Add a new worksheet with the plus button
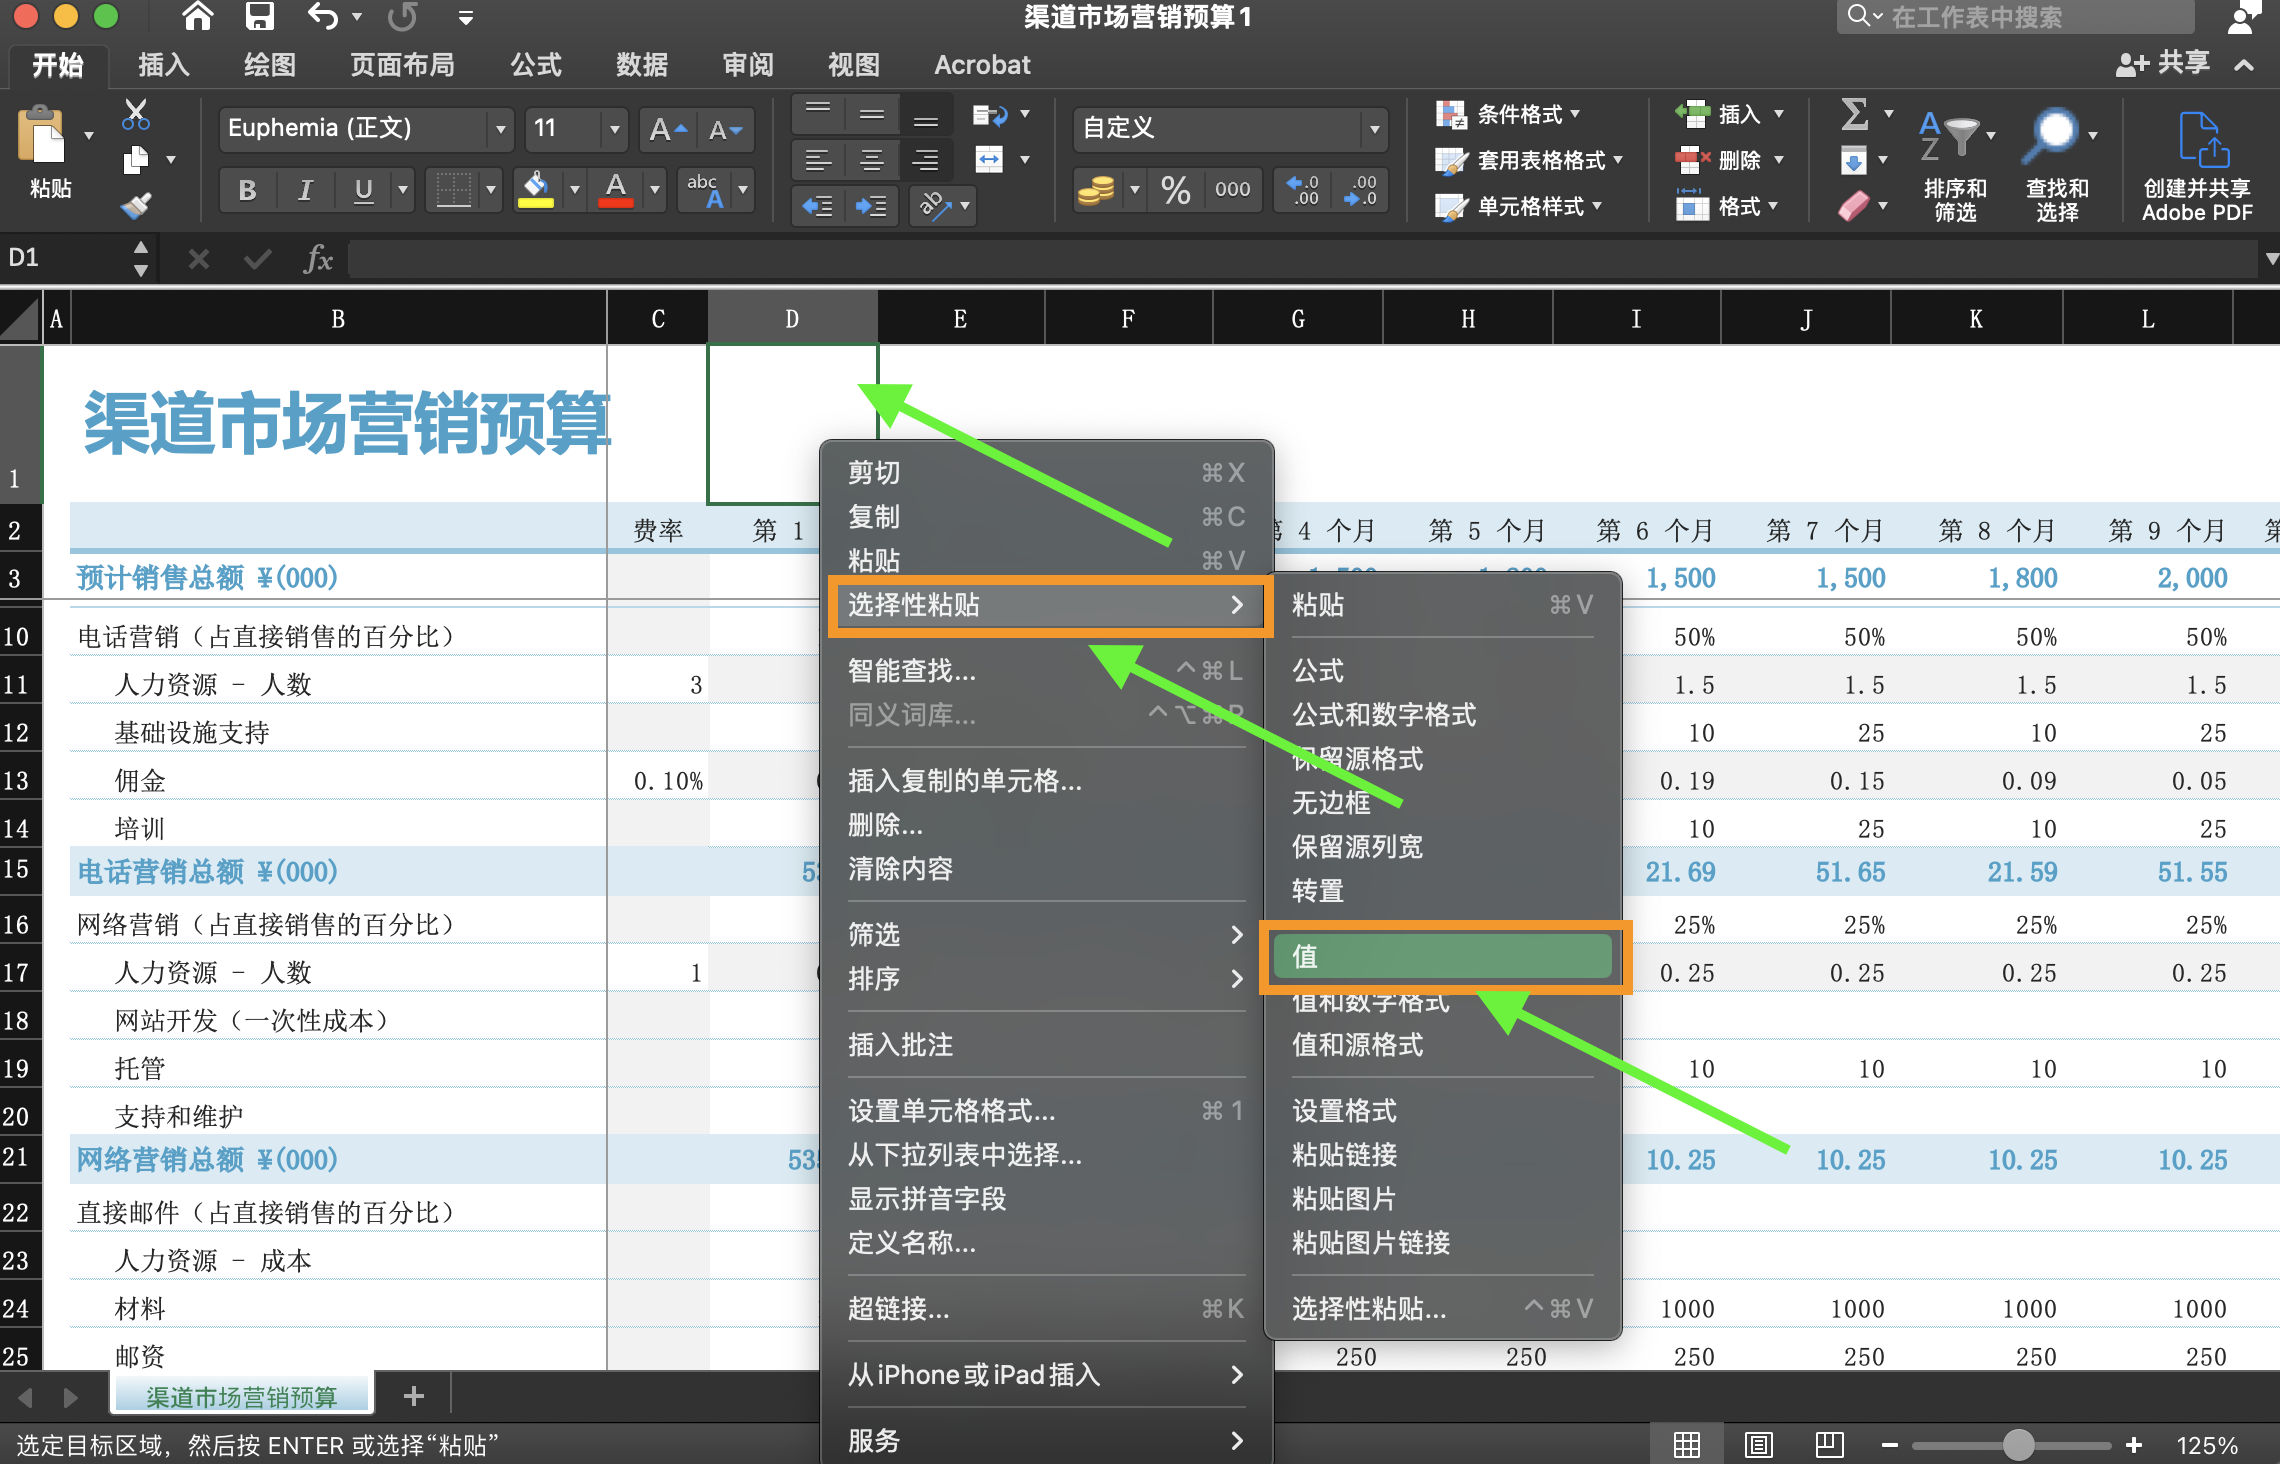Screen dimensions: 2280x1464 [412, 1395]
